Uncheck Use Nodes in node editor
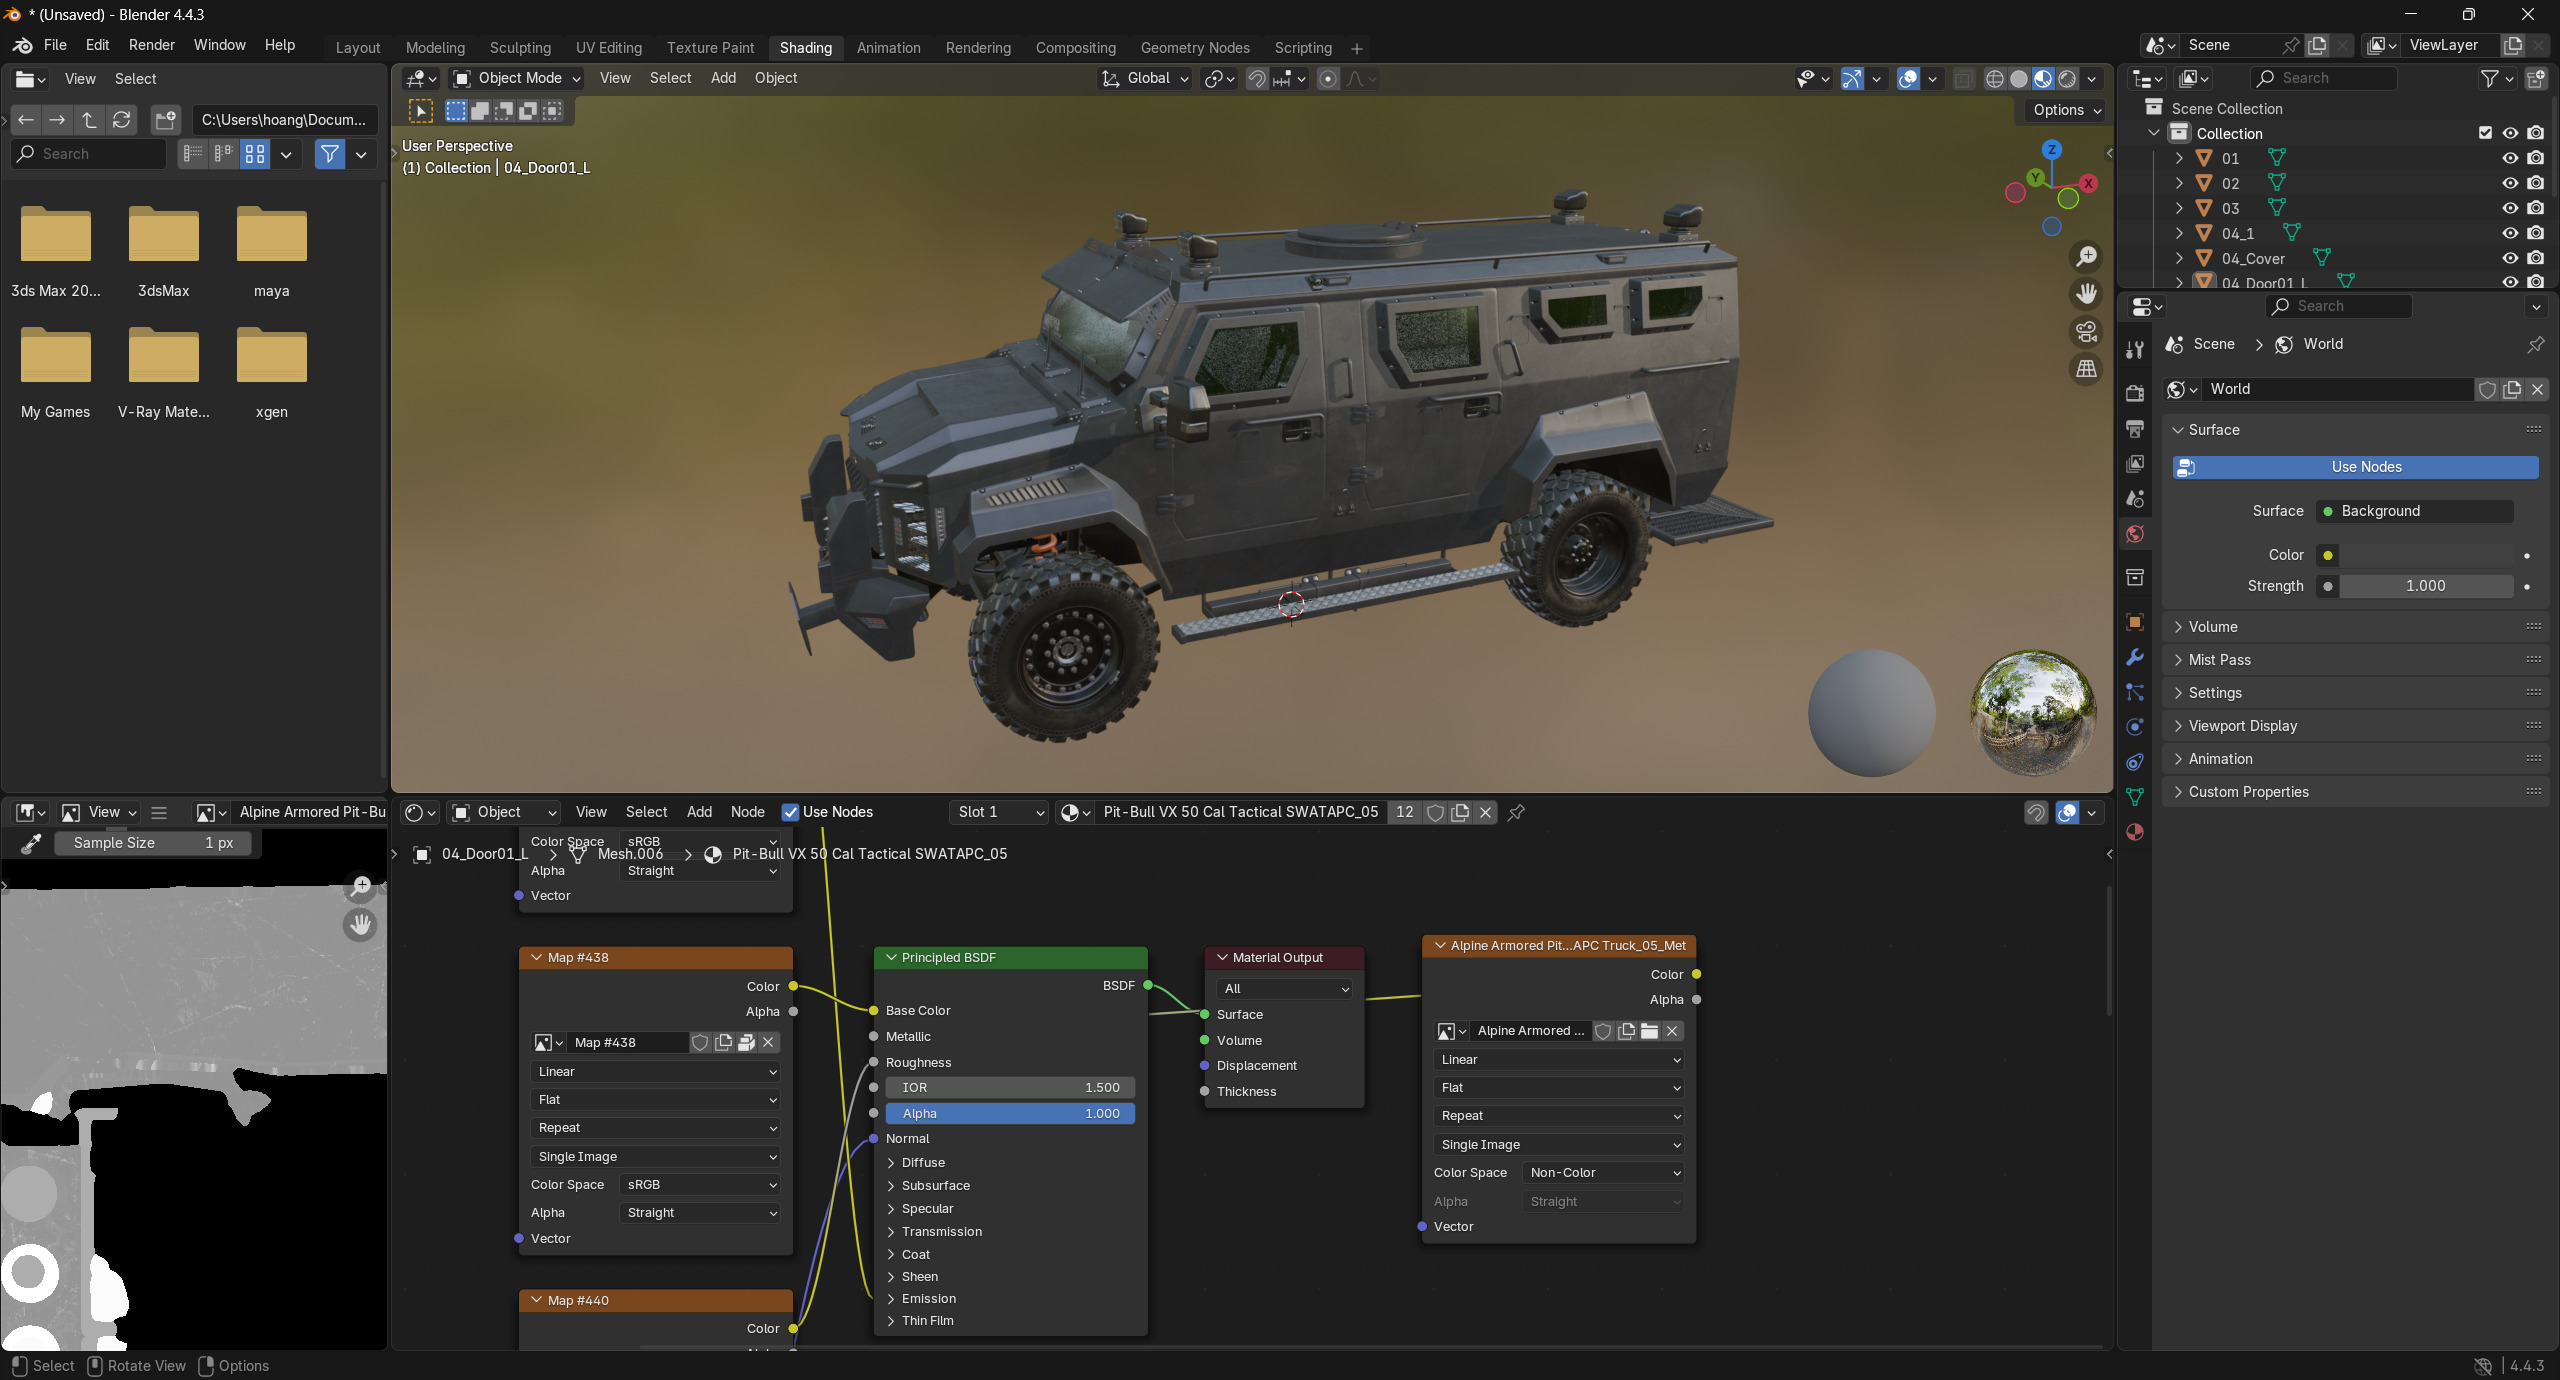 point(790,813)
